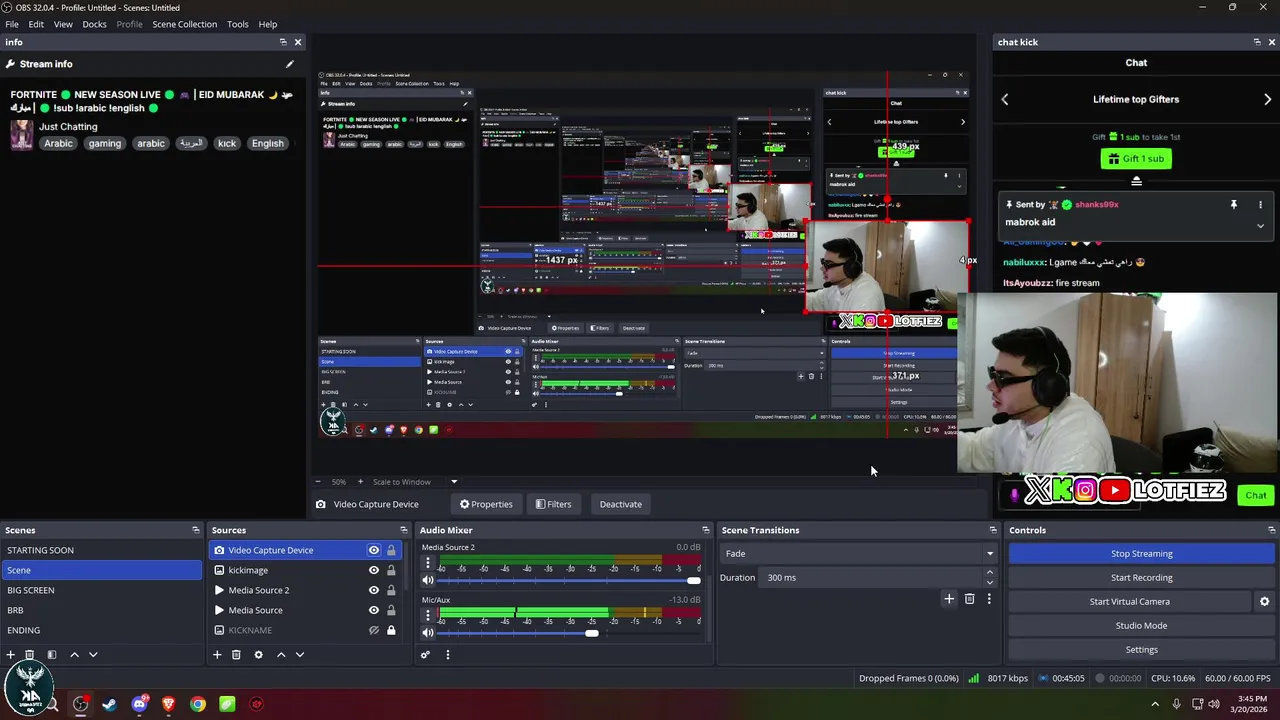Hide Media Source 2 source

(374, 590)
